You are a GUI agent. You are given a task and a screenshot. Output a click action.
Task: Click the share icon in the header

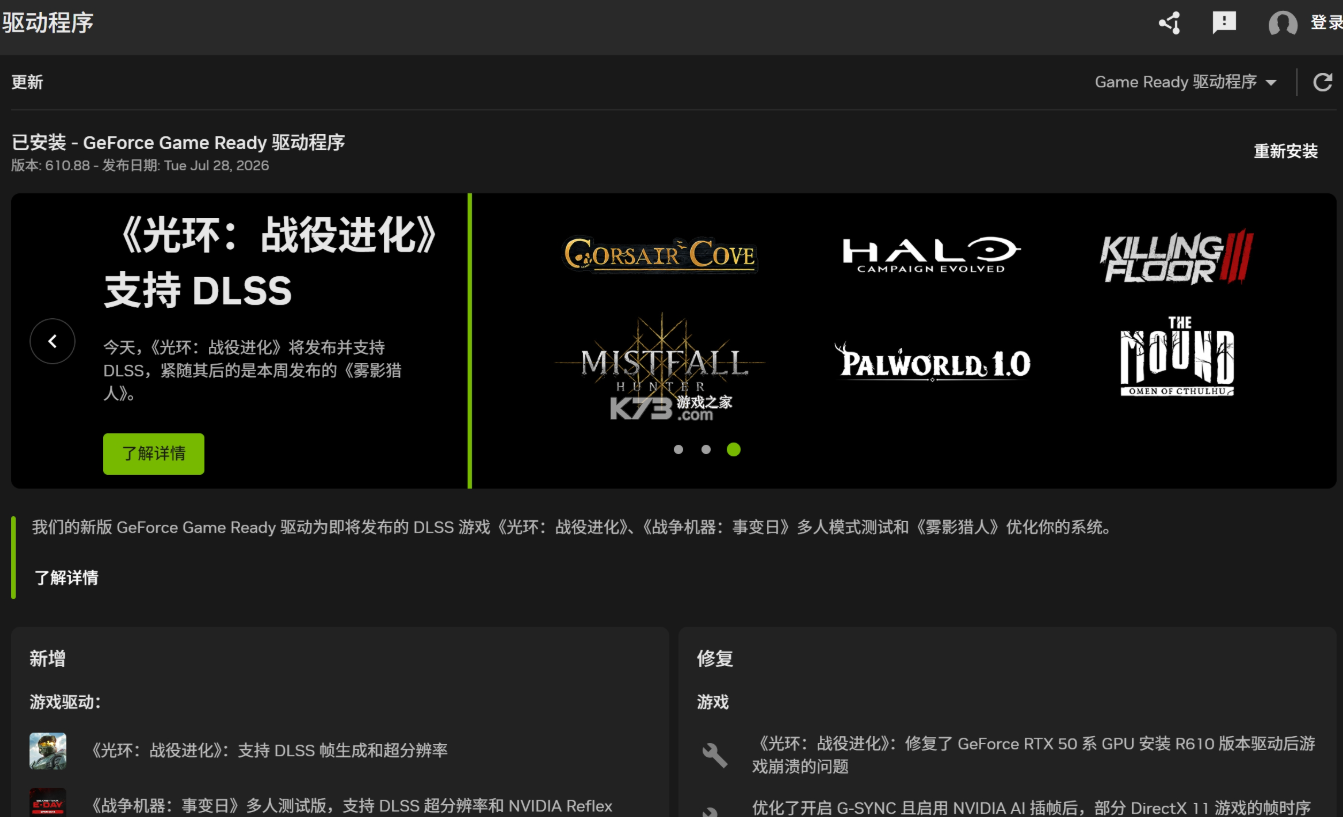1169,23
